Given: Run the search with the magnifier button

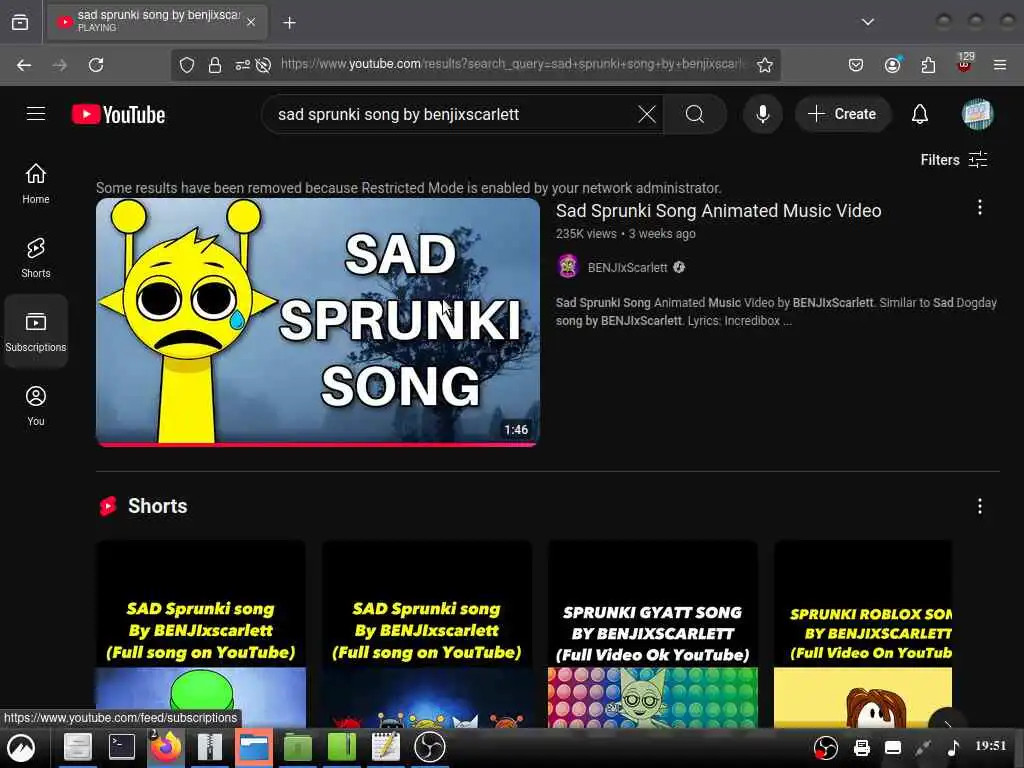Looking at the screenshot, I should point(695,114).
